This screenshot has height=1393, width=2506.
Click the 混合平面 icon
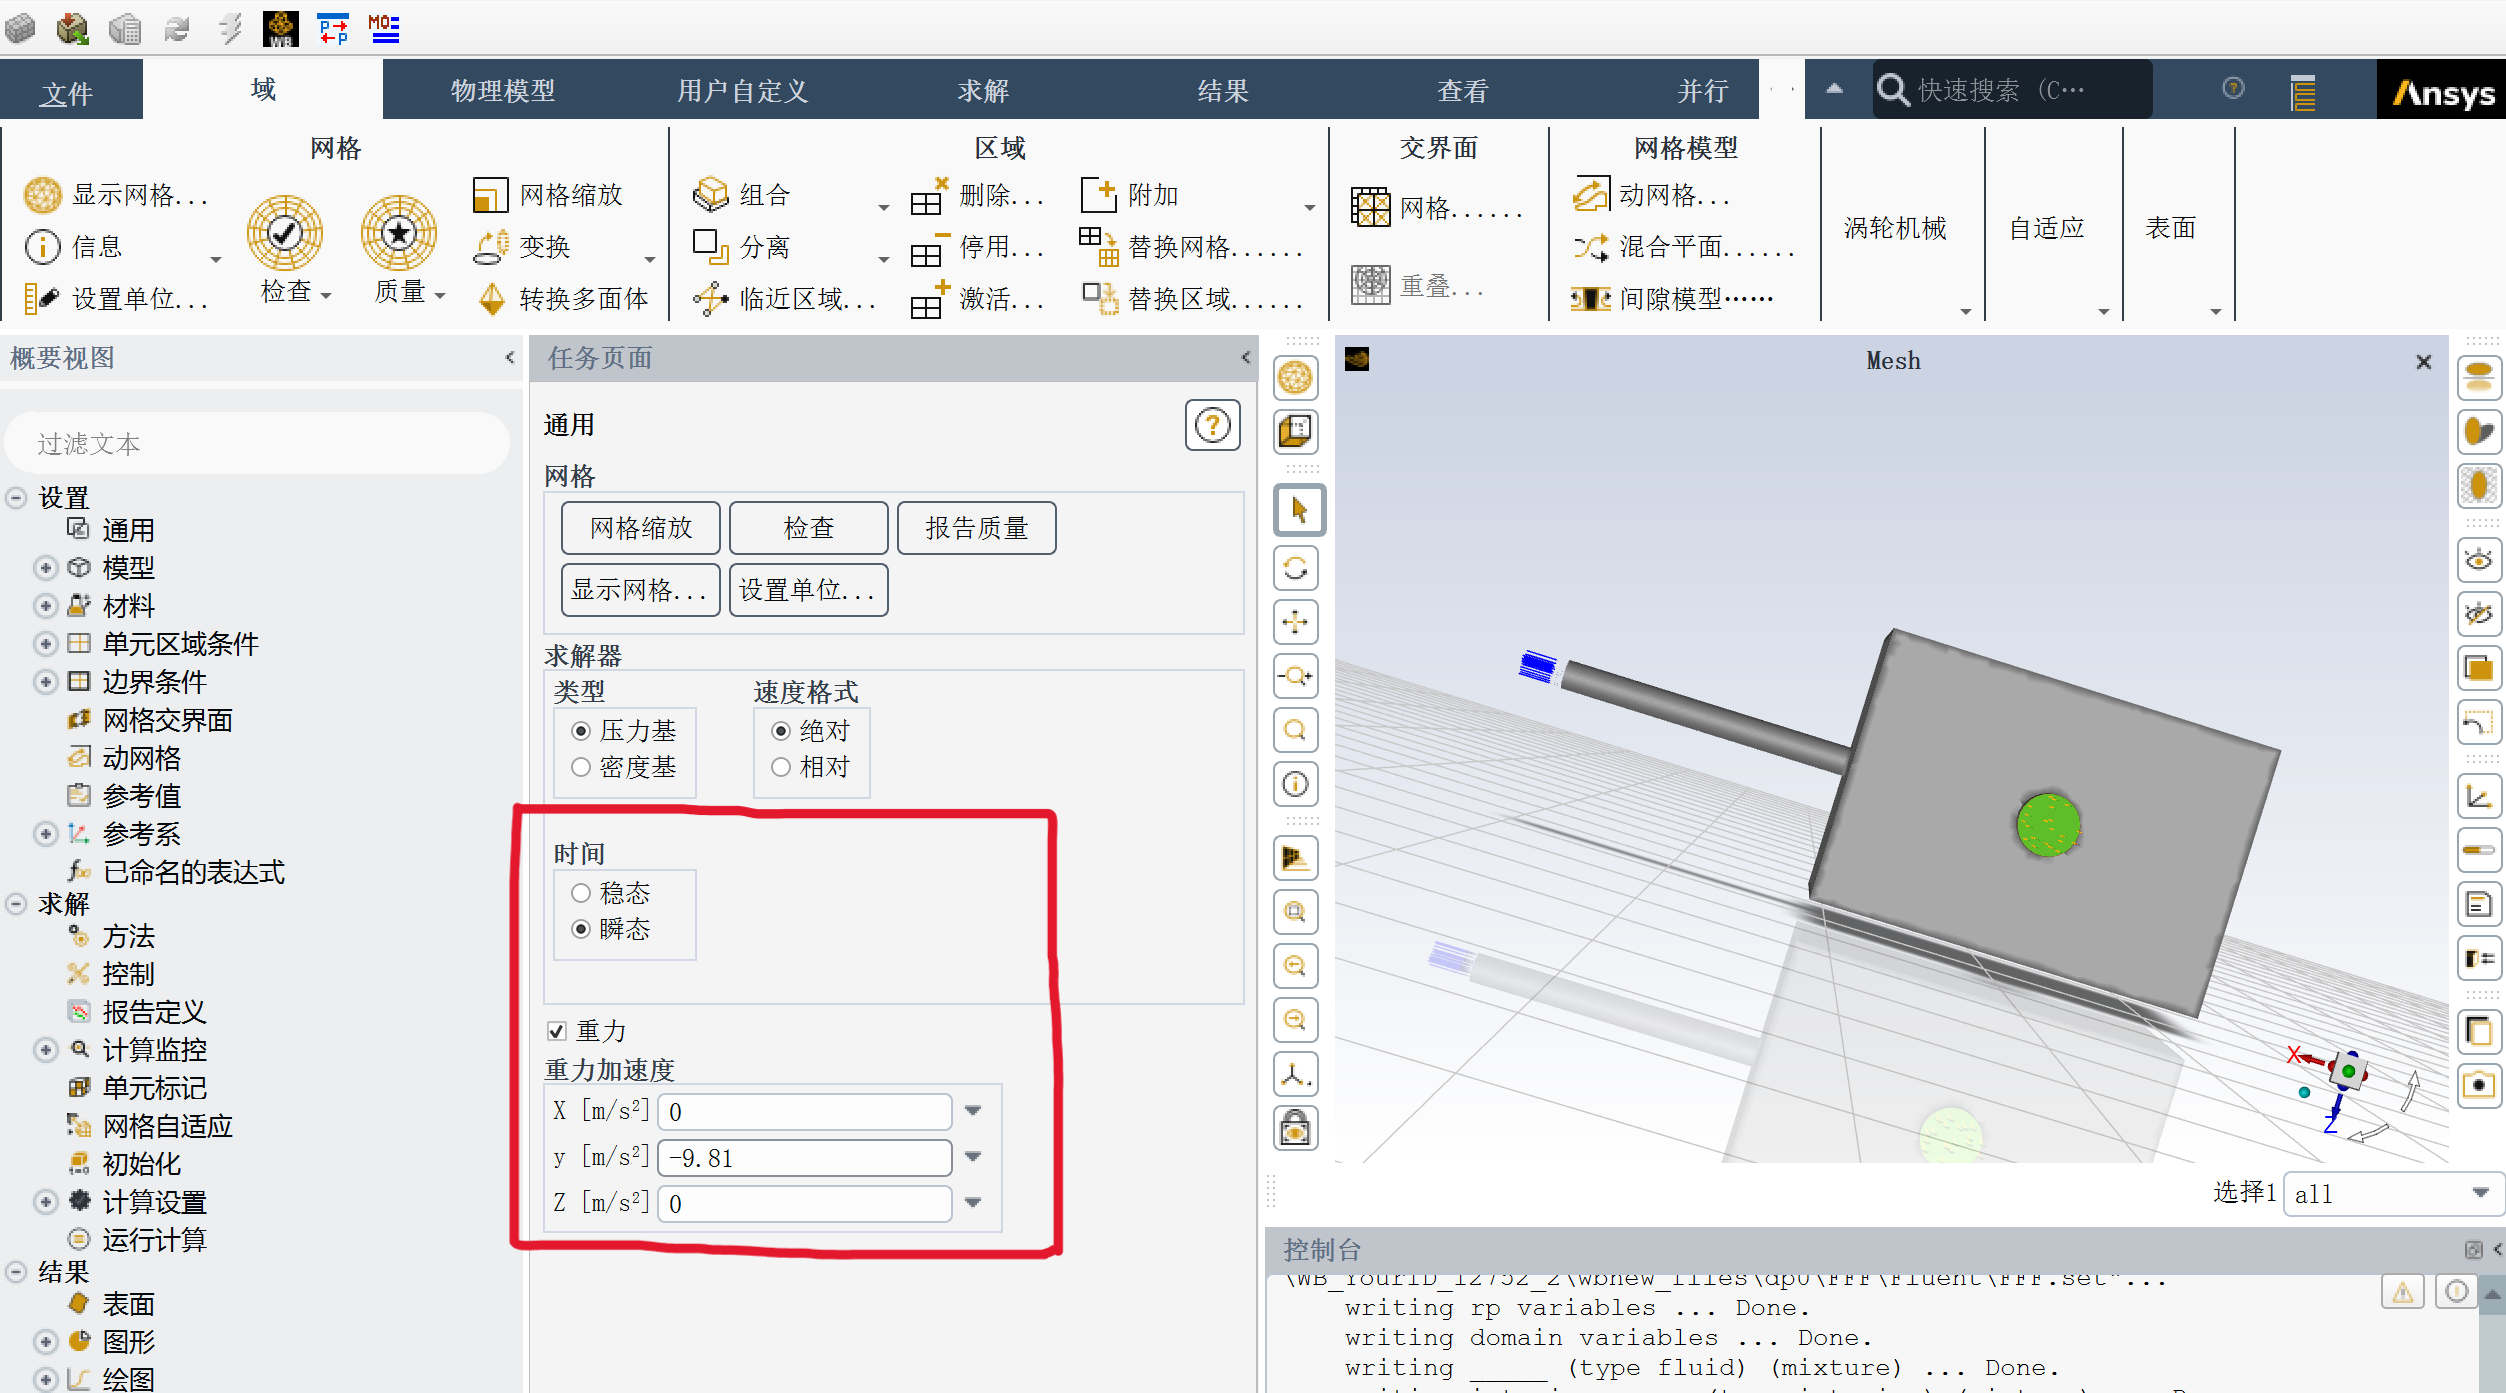[1591, 247]
